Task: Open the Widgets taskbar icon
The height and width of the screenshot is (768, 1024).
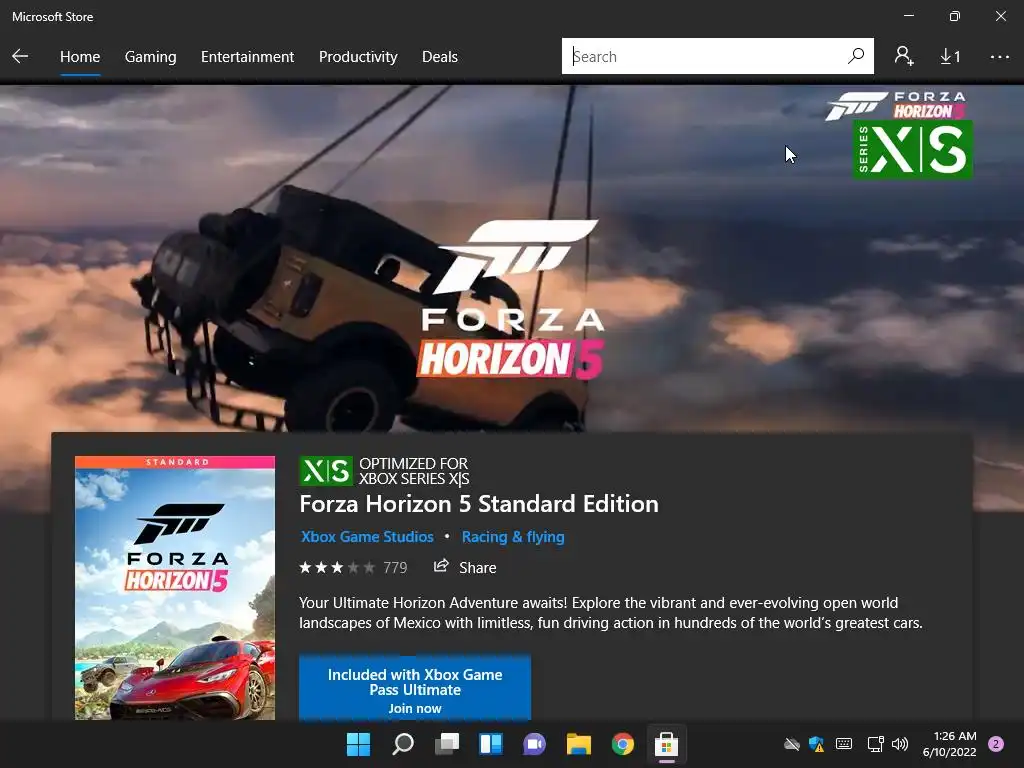Action: (x=490, y=744)
